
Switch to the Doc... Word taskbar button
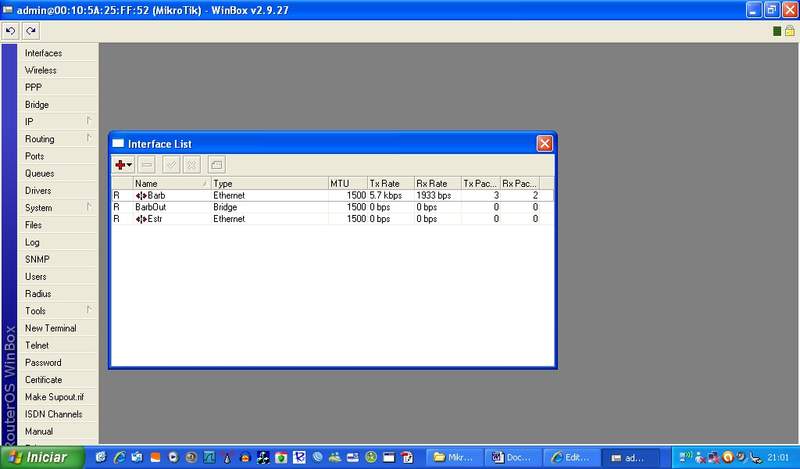coord(512,458)
